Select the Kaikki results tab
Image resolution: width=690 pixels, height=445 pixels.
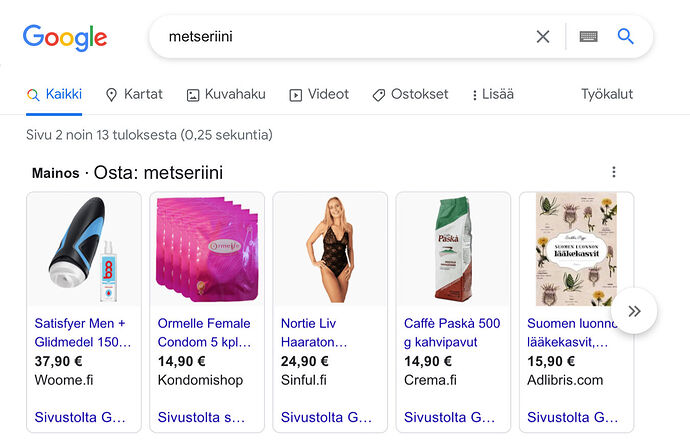click(55, 94)
